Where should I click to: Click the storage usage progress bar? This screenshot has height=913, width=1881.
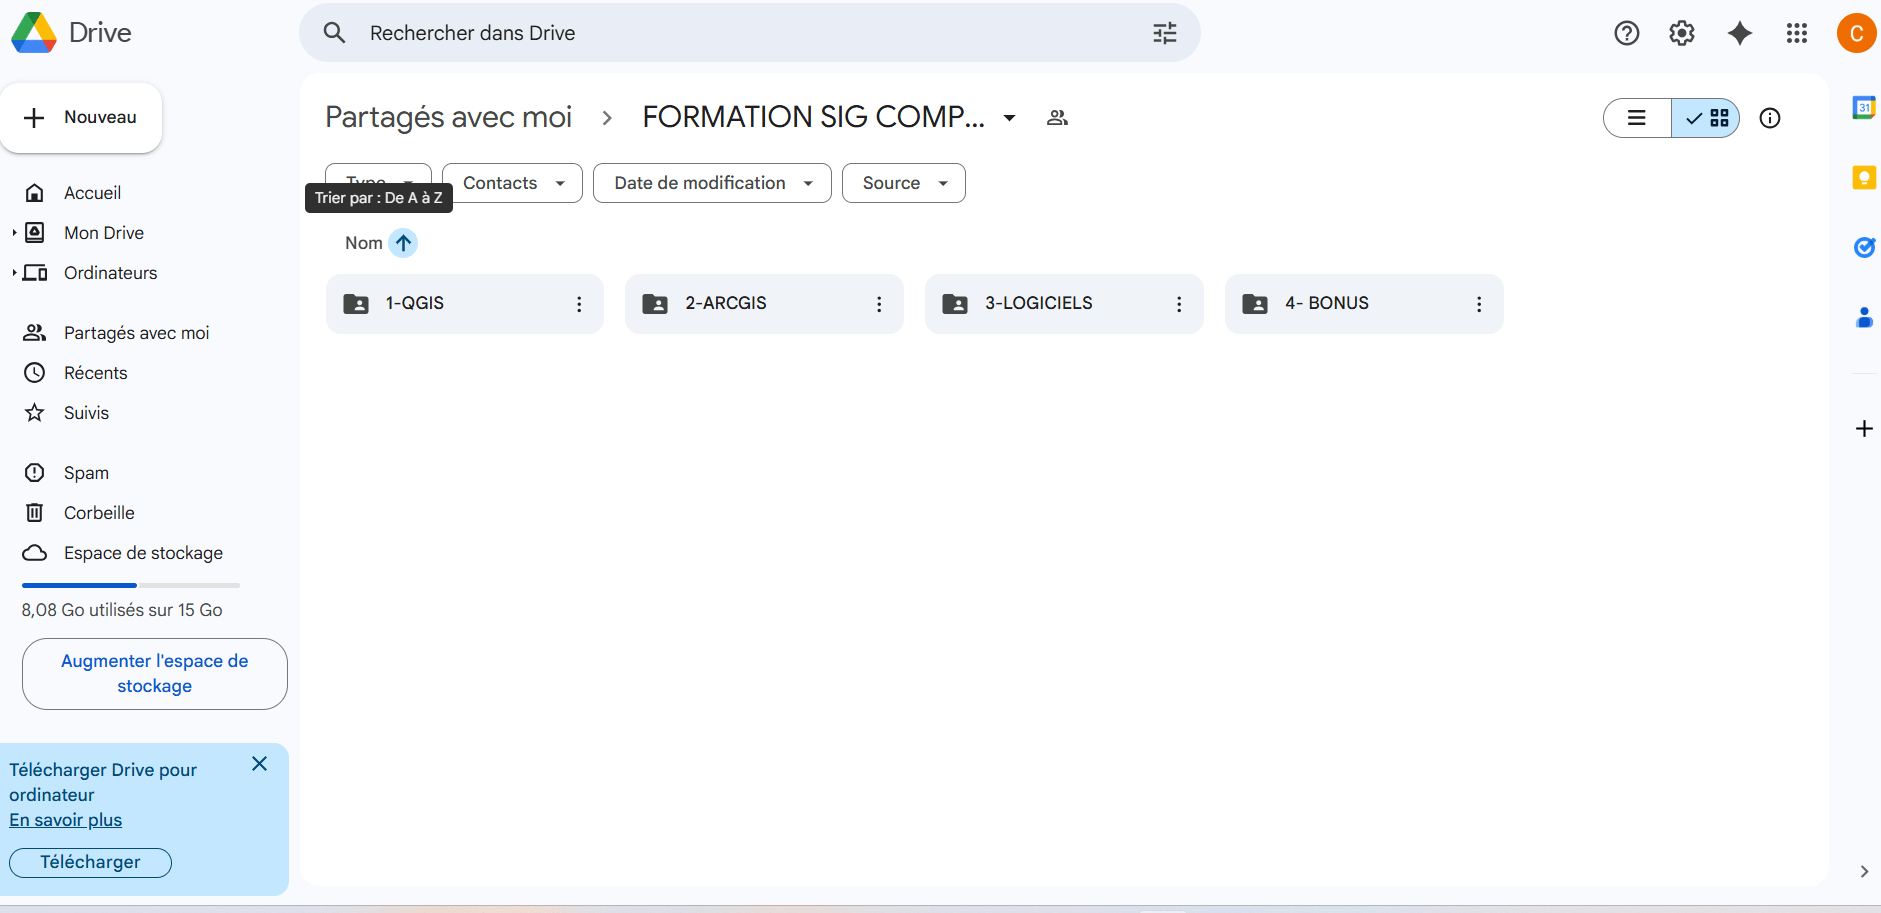pos(130,585)
